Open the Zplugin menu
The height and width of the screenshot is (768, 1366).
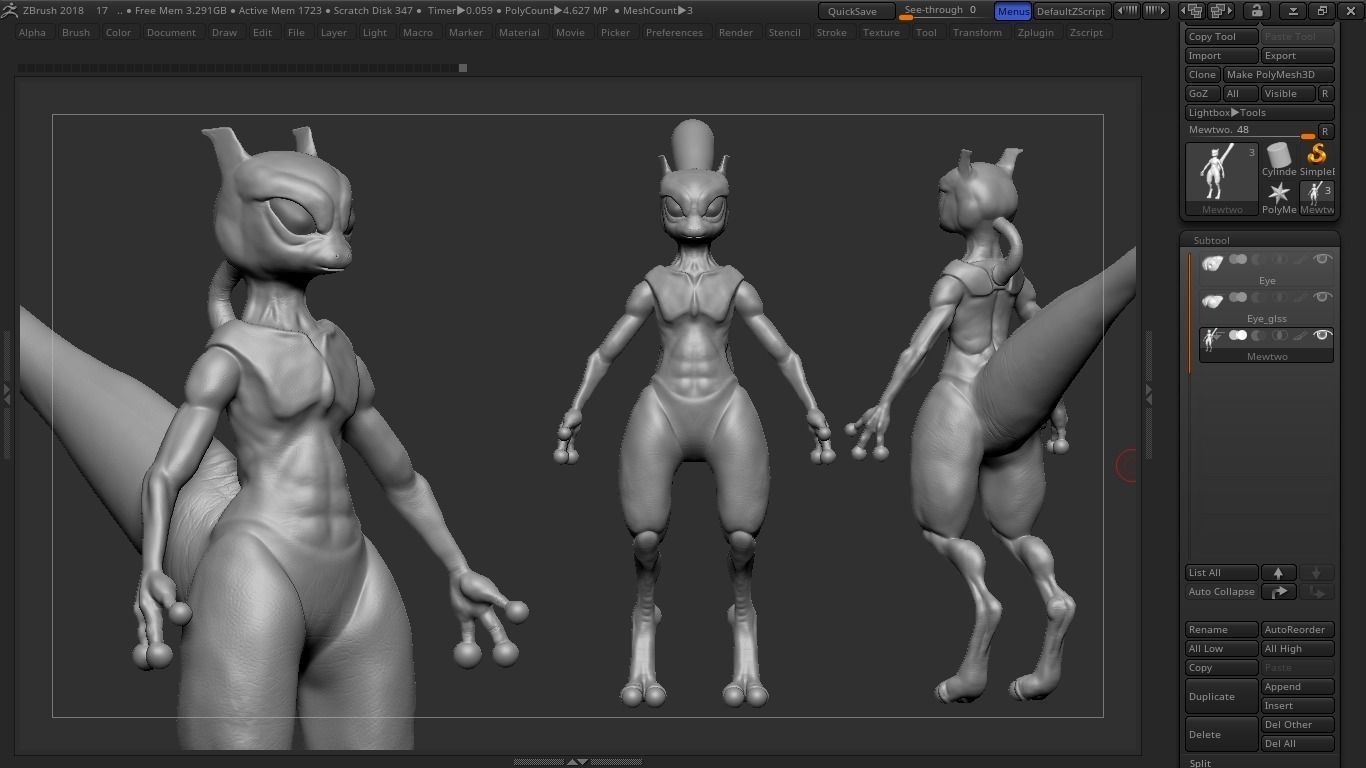coord(1035,32)
